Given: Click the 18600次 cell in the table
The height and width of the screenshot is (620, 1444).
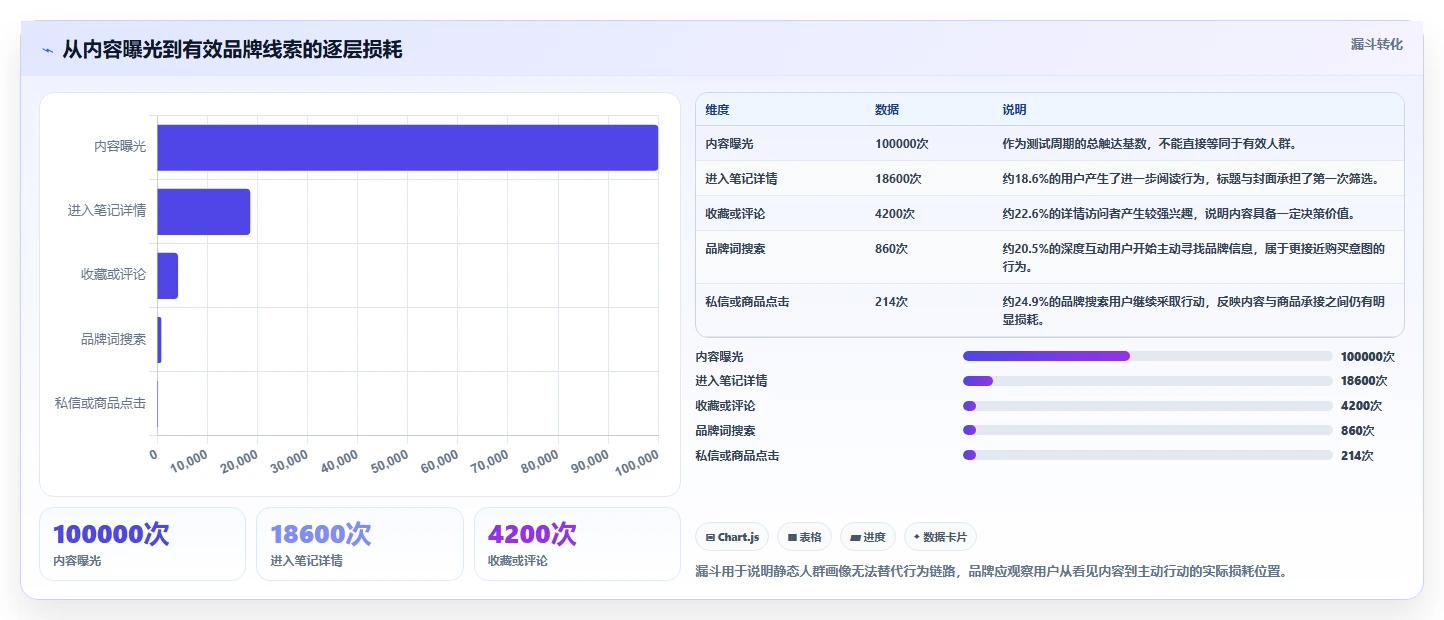Looking at the screenshot, I should 898,179.
